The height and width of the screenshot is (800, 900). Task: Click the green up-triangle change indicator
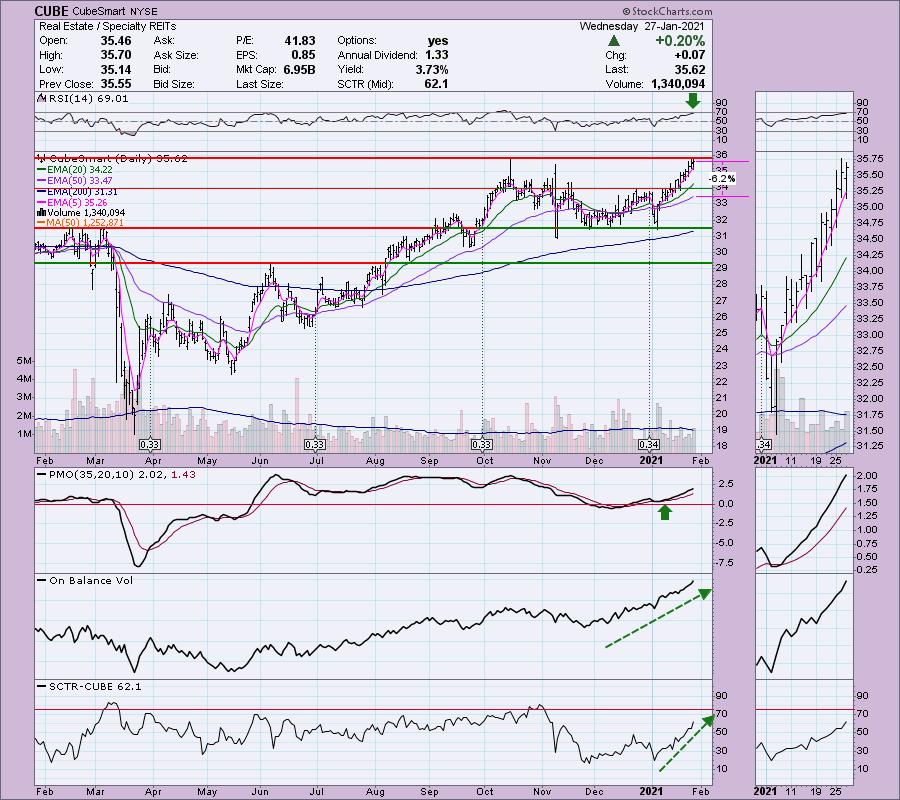[614, 41]
